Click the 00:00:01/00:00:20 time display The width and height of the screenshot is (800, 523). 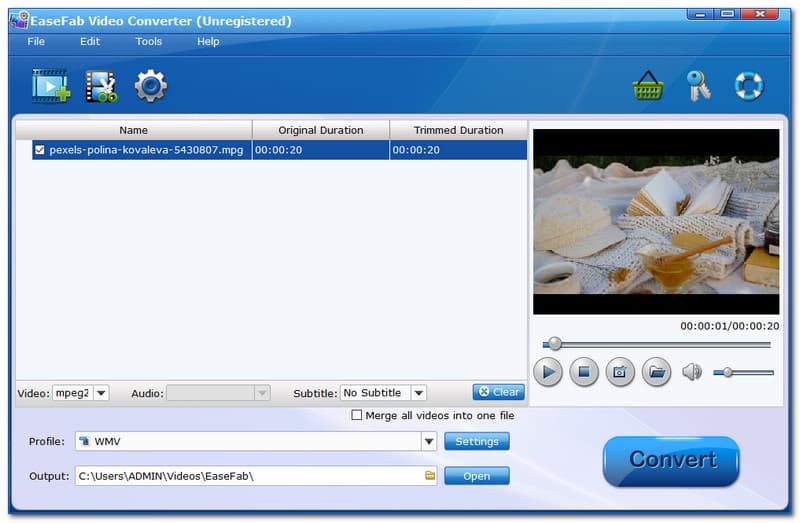coord(730,326)
